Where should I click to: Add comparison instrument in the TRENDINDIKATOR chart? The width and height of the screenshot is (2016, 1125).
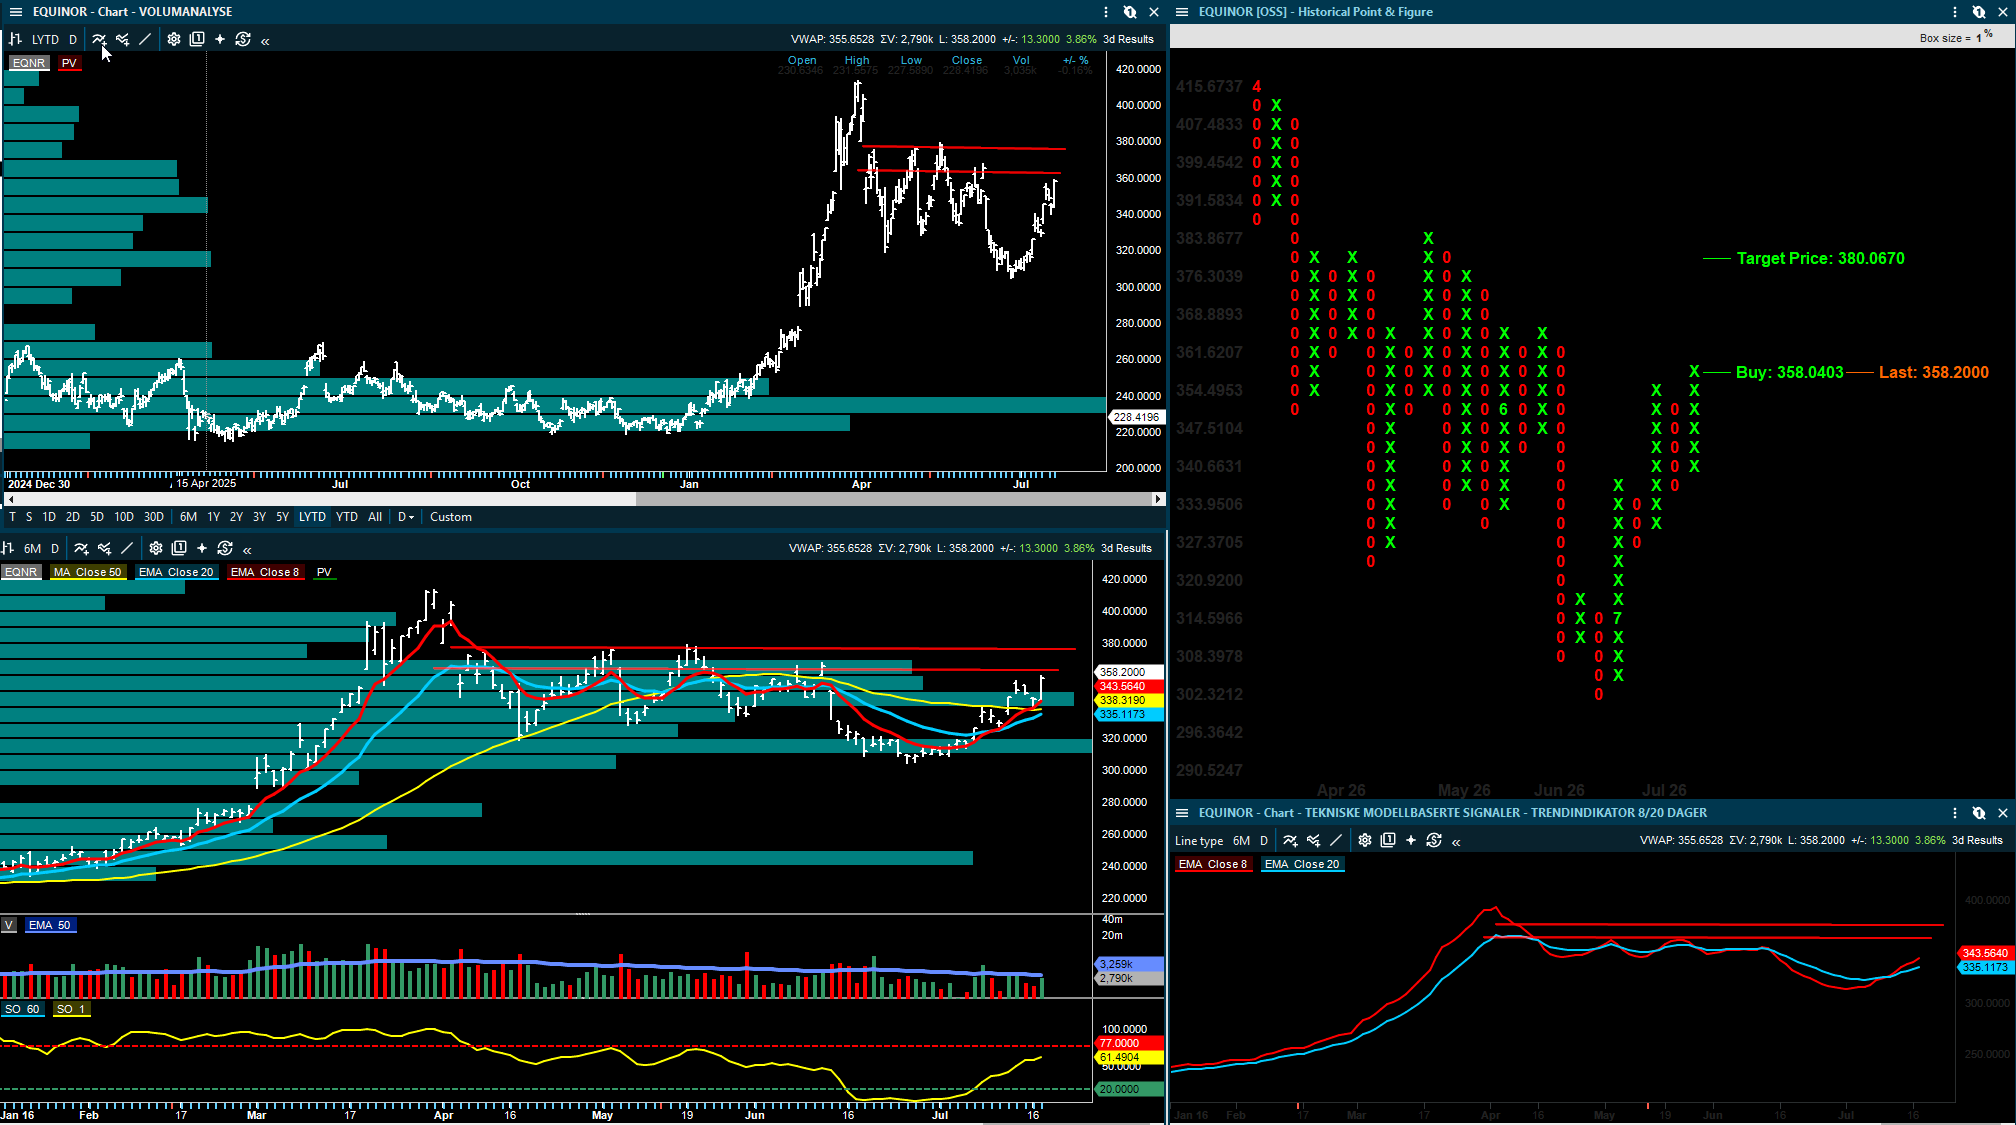1313,841
